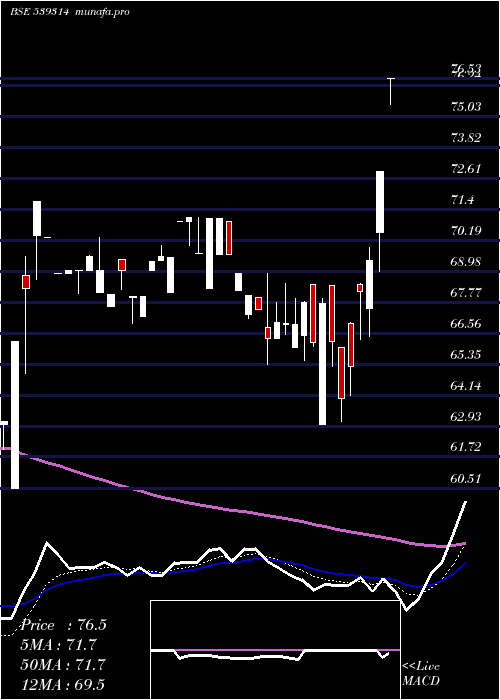Click inside the MACD inset chart box

coord(275,650)
